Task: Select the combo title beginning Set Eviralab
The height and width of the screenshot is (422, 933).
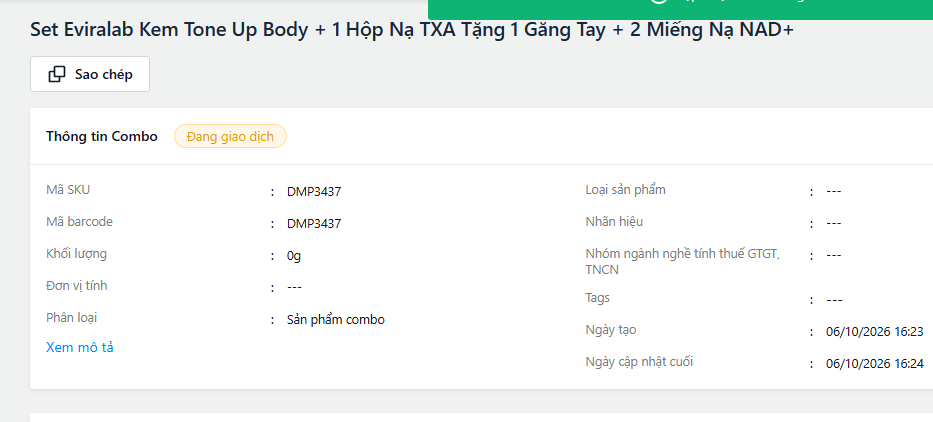Action: pyautogui.click(x=412, y=30)
